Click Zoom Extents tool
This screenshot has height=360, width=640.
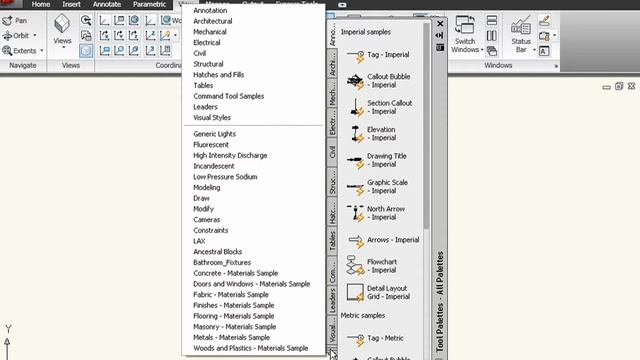click(19, 51)
